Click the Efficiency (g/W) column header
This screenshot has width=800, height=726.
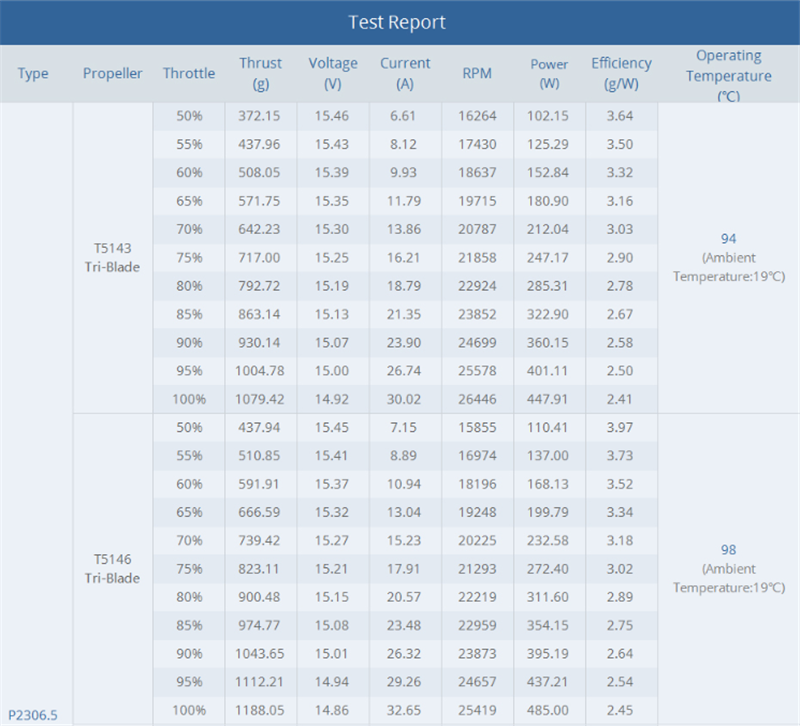[621, 73]
